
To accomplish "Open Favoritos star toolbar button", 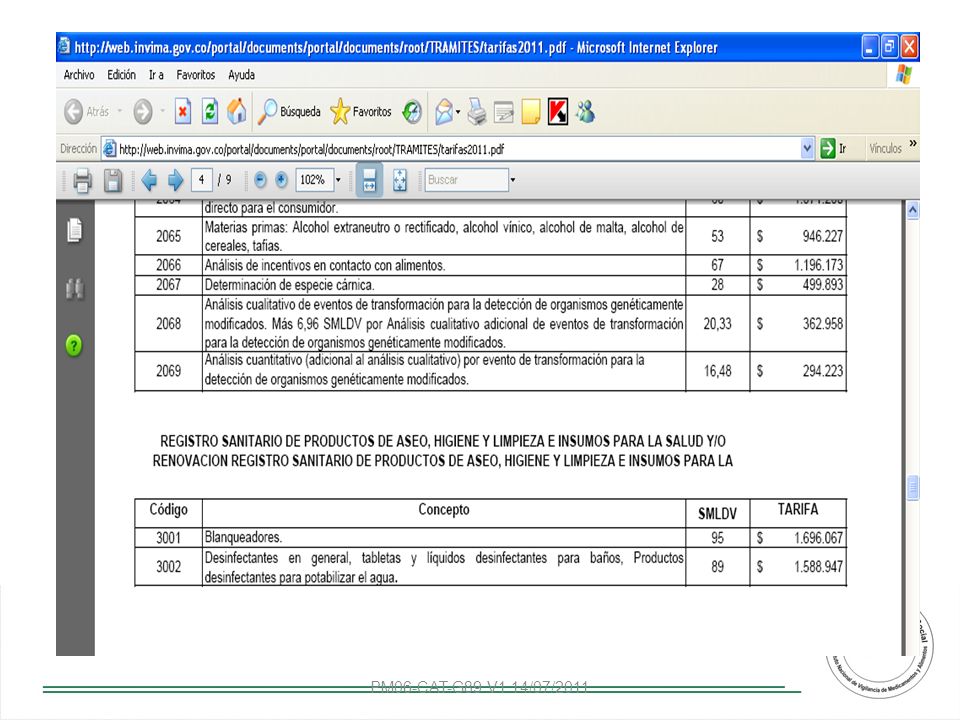I will 361,111.
